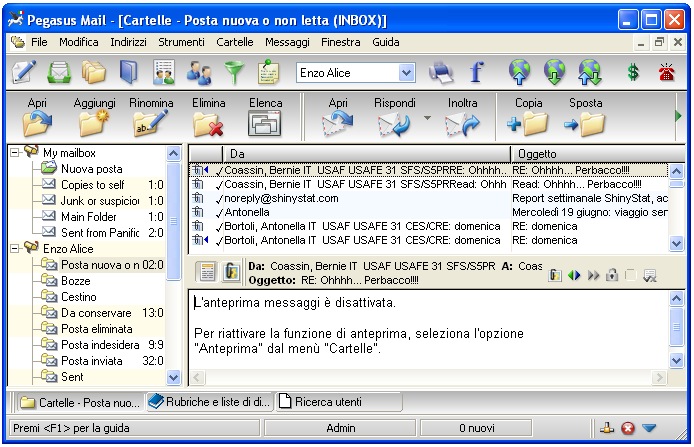694x447 pixels.
Task: Open mail folders stacked folders icon
Action: click(93, 72)
